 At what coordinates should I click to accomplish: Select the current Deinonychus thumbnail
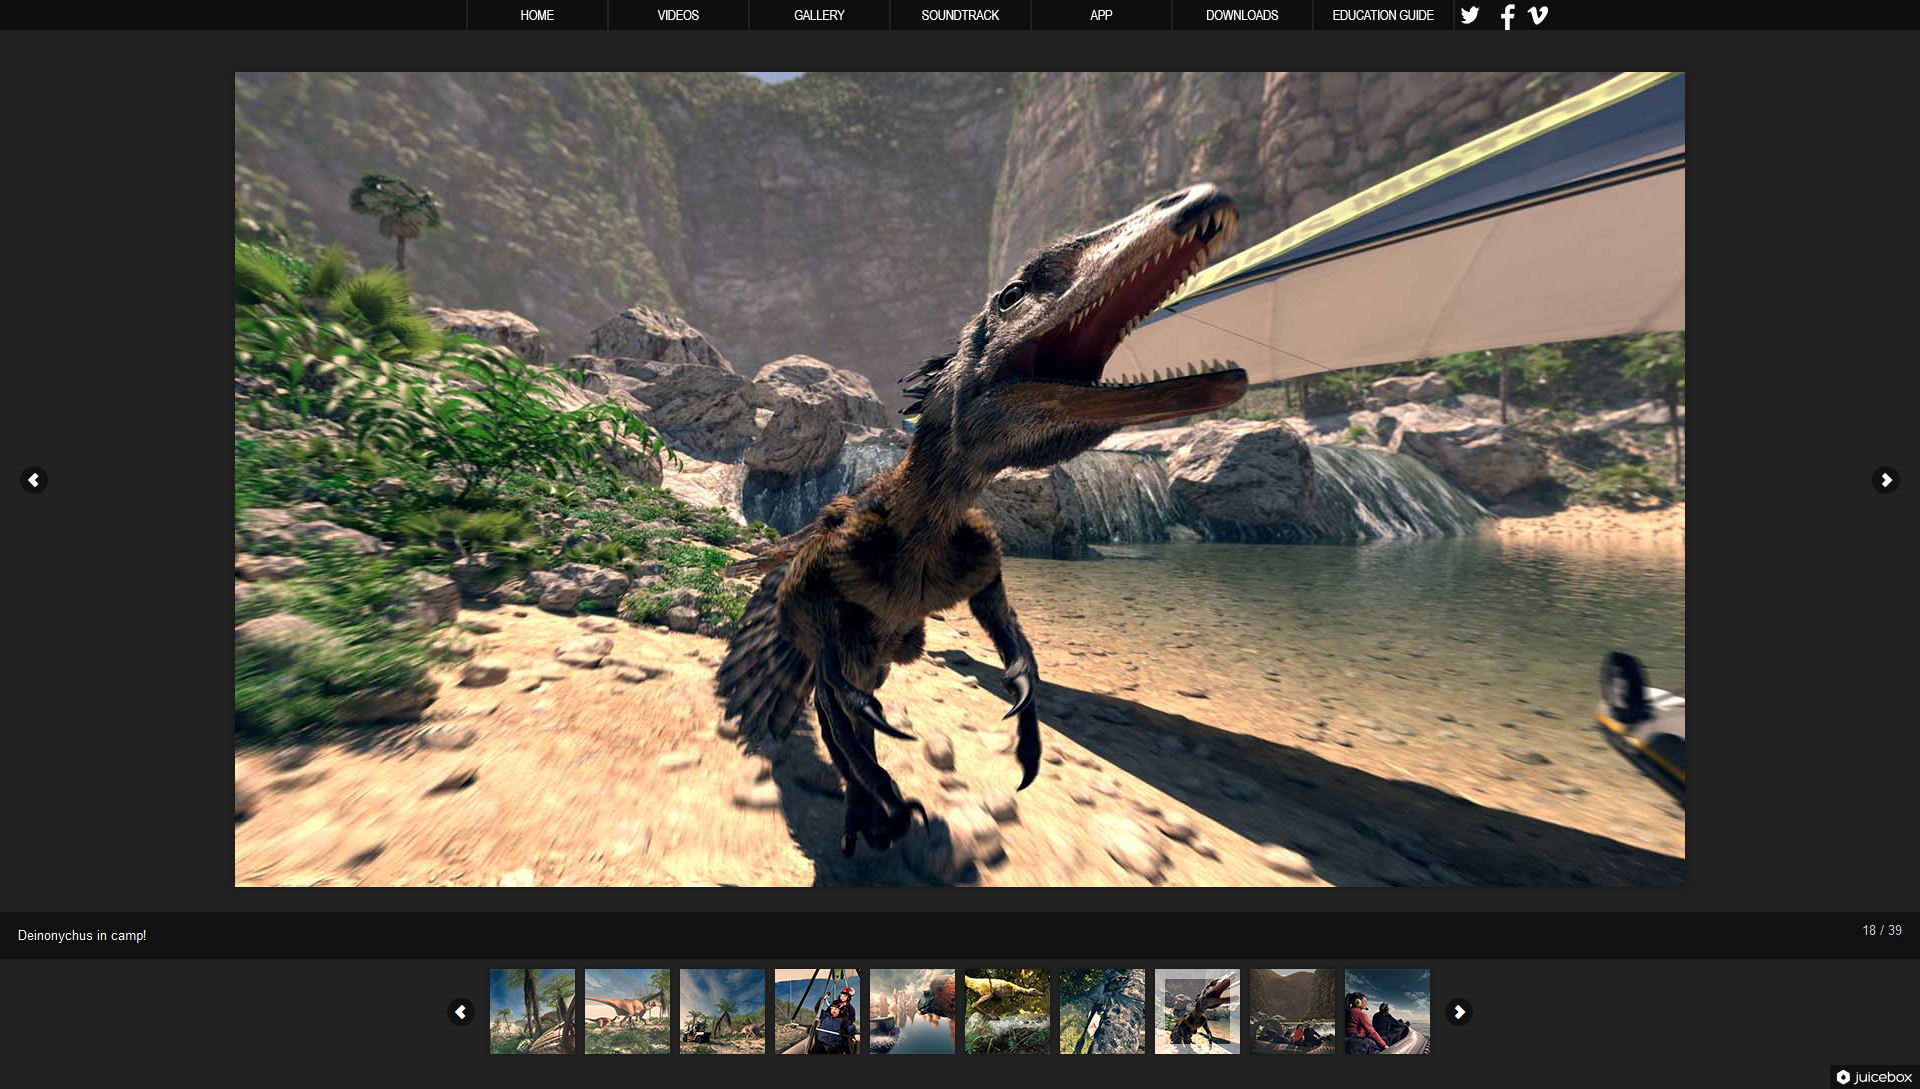[1197, 1011]
